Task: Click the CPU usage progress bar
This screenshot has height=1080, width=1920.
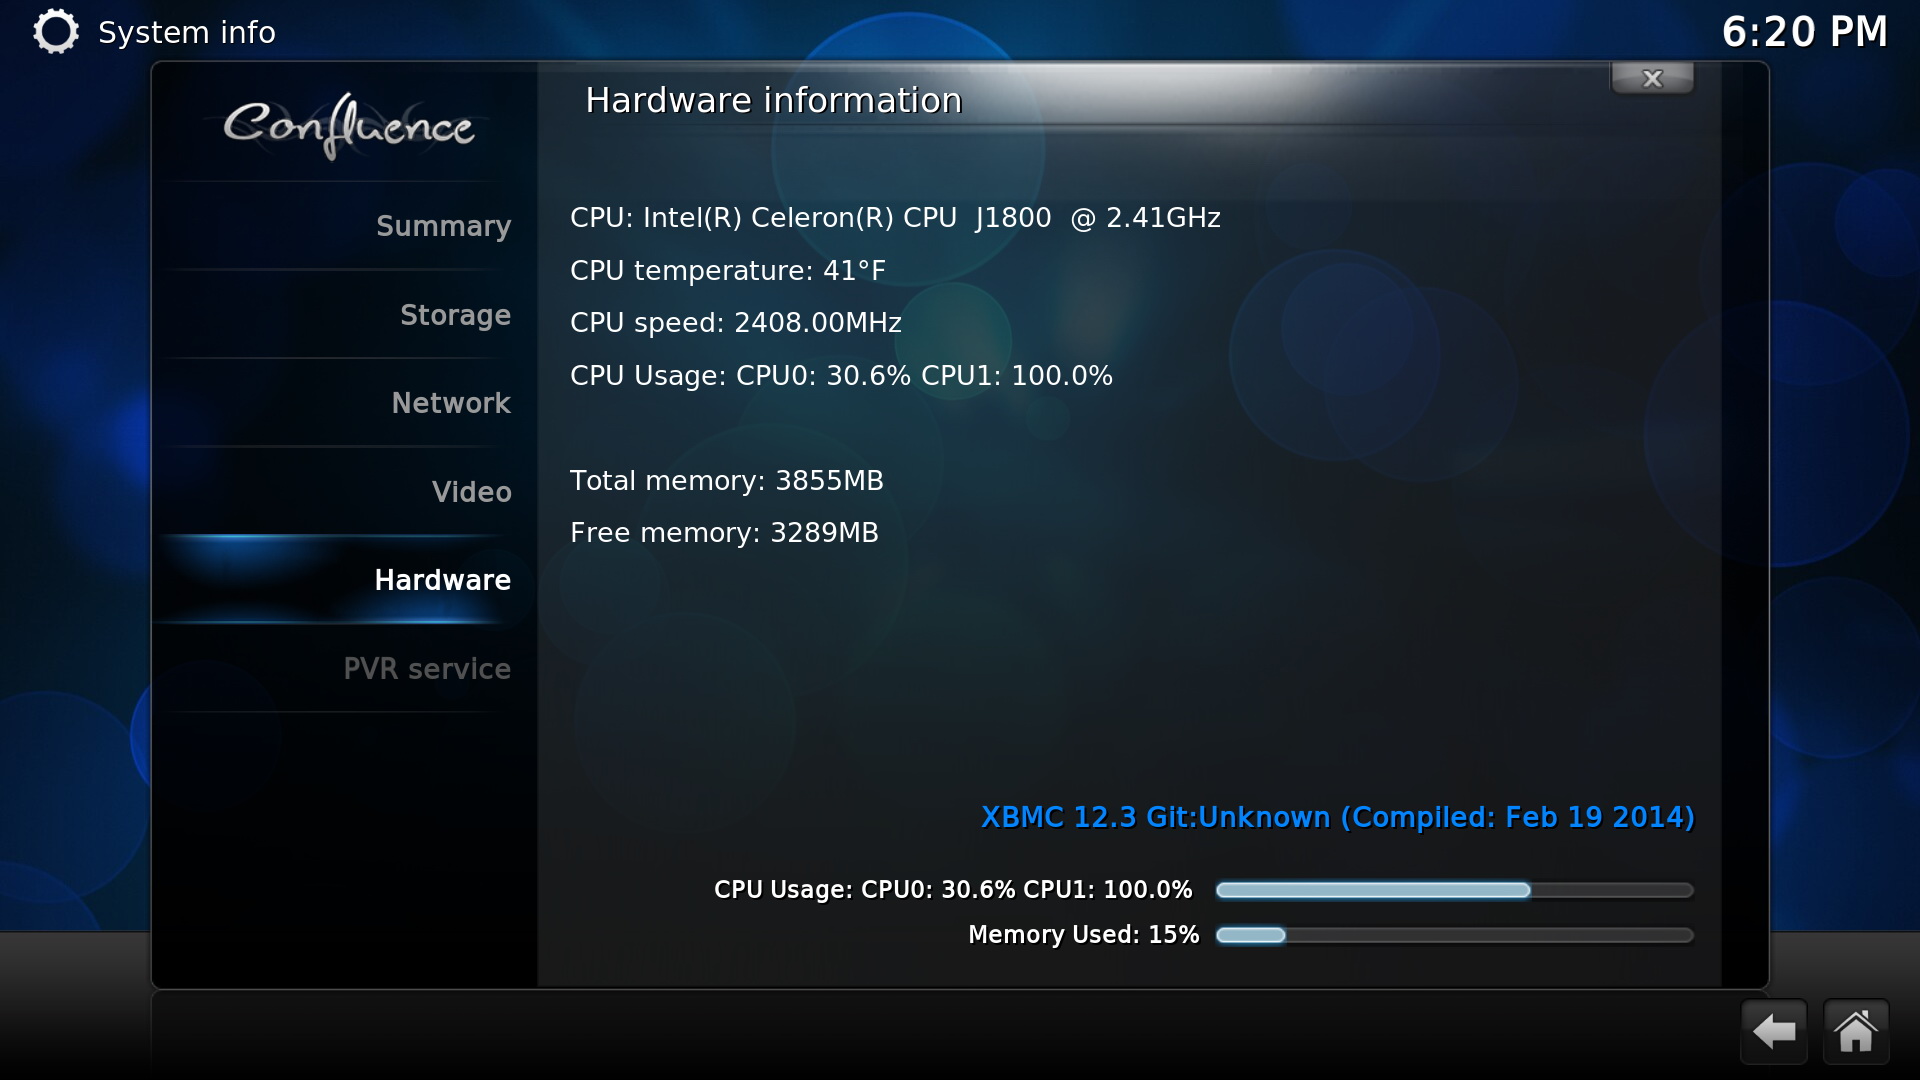Action: (x=1454, y=890)
